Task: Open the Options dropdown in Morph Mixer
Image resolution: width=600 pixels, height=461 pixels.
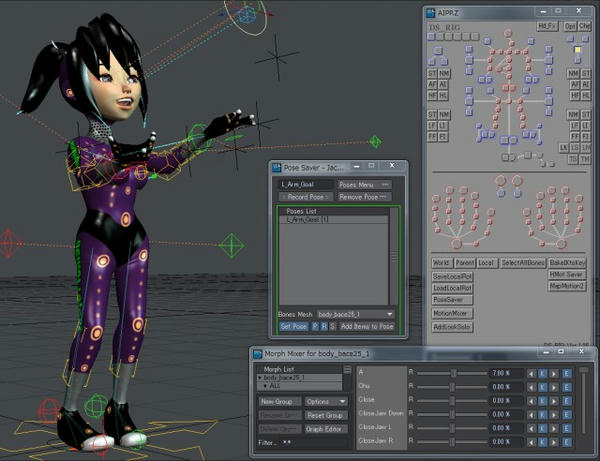Action: click(326, 402)
